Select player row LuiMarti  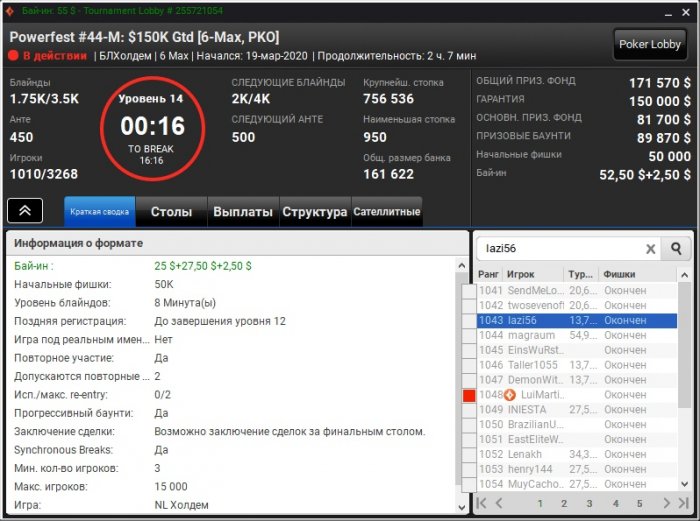[577, 395]
